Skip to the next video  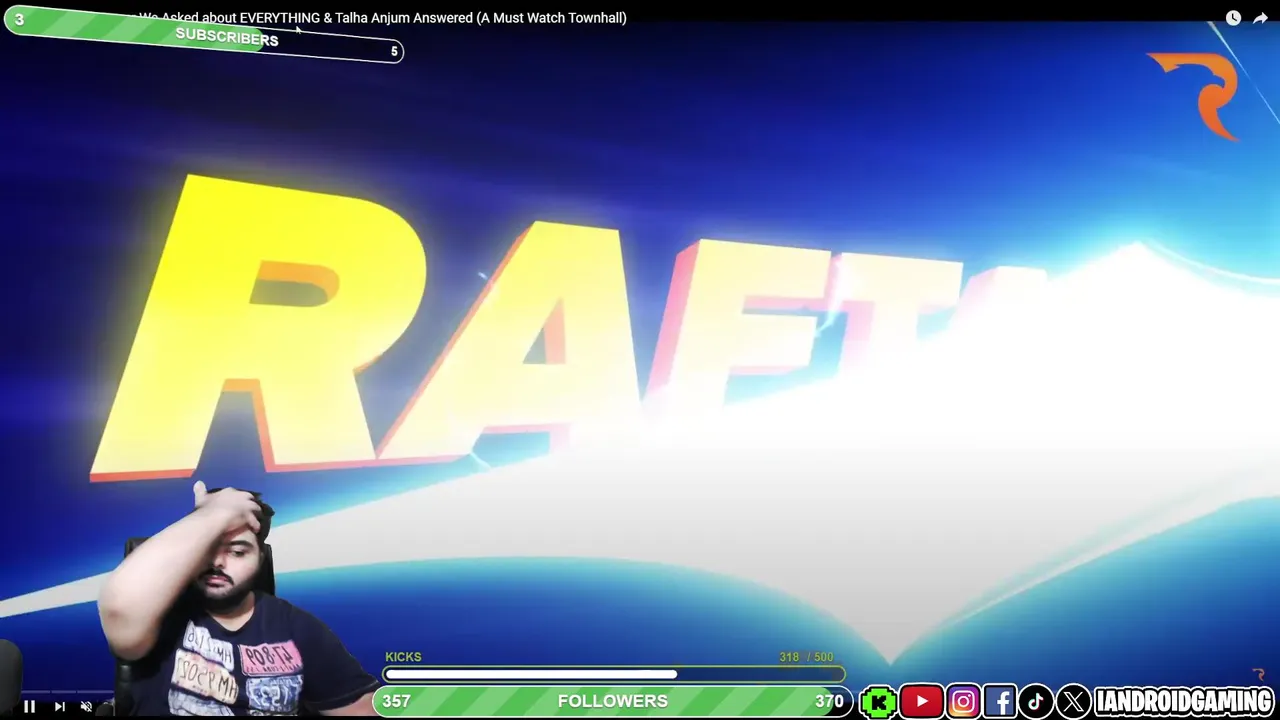point(59,707)
